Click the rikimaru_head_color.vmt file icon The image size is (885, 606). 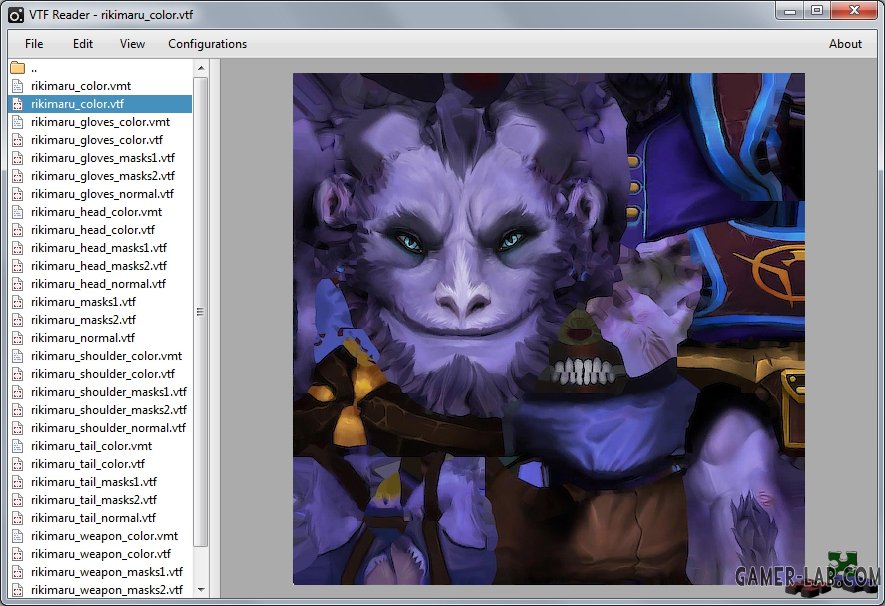(17, 212)
